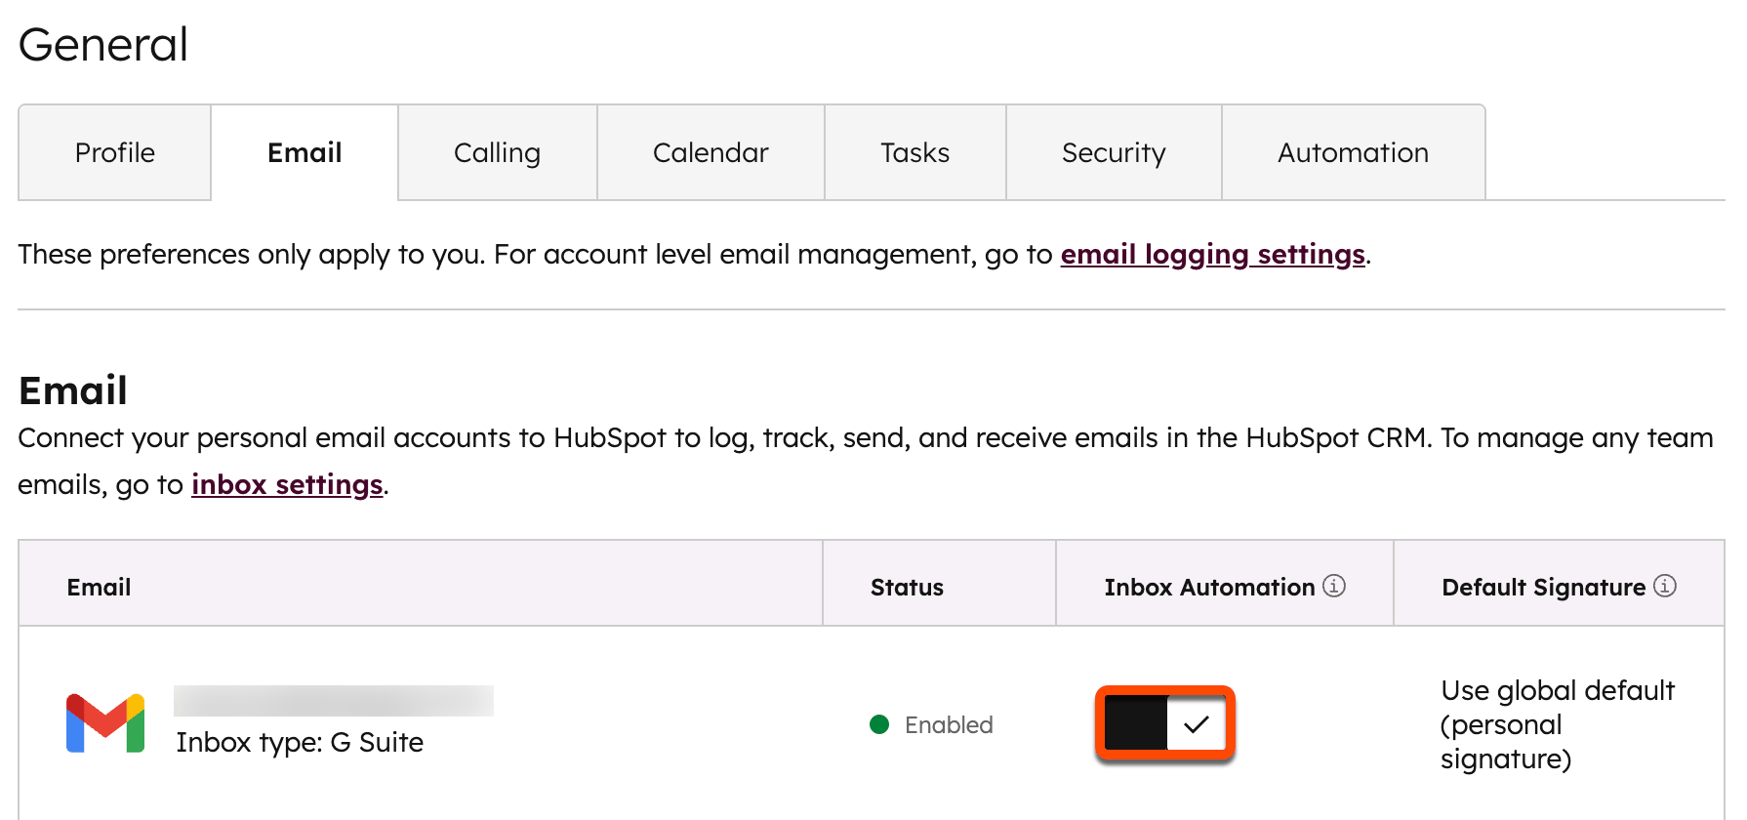Screen dimensions: 1747x820
Task: Click the Email column header
Action: tap(99, 587)
